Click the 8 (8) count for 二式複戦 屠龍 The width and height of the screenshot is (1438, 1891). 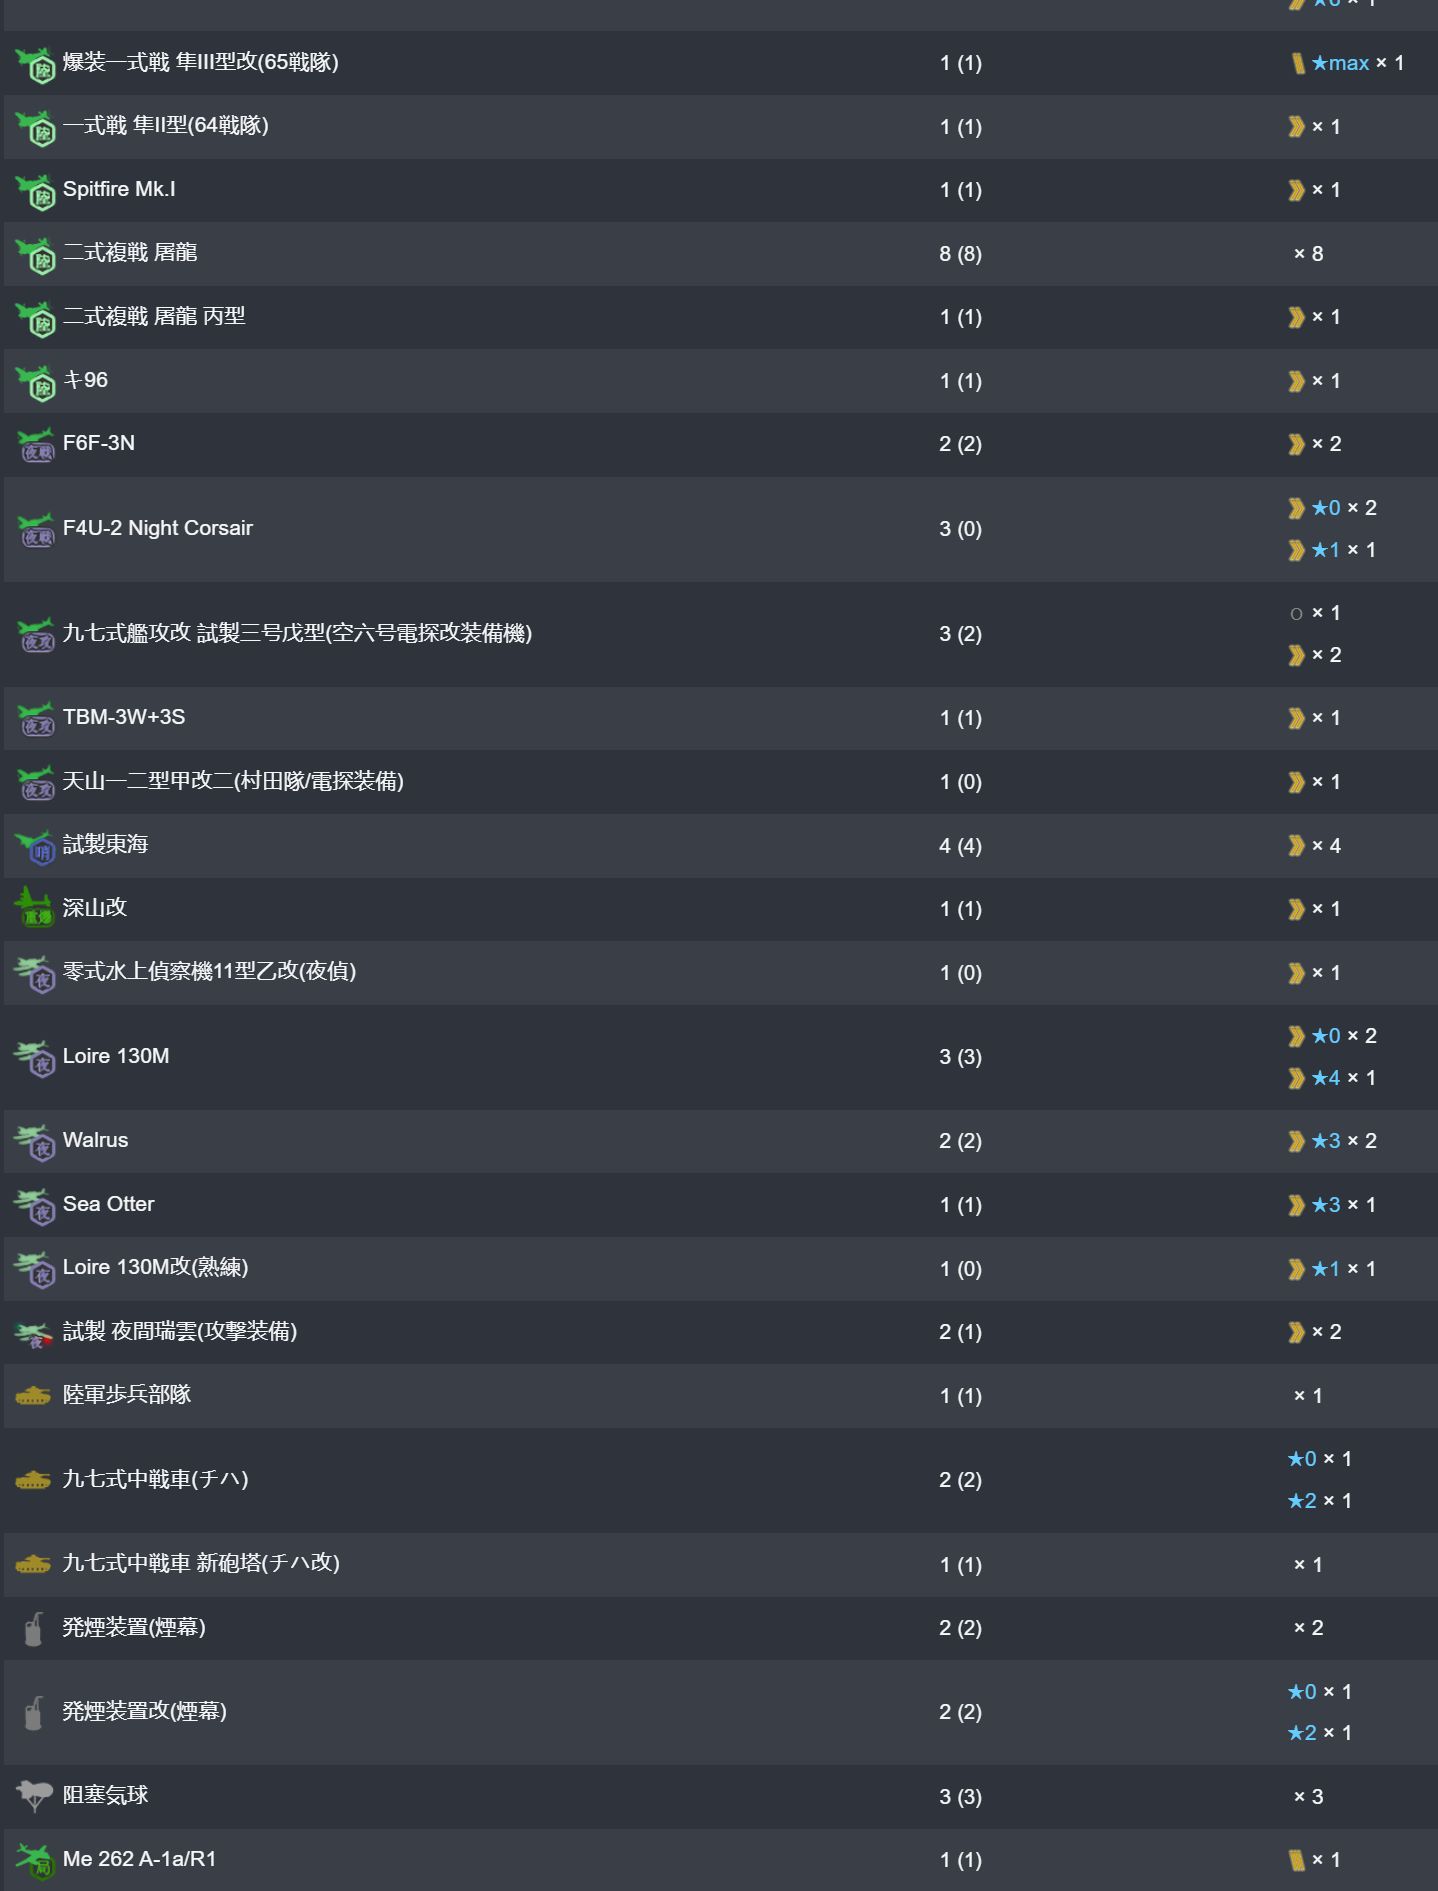(960, 254)
